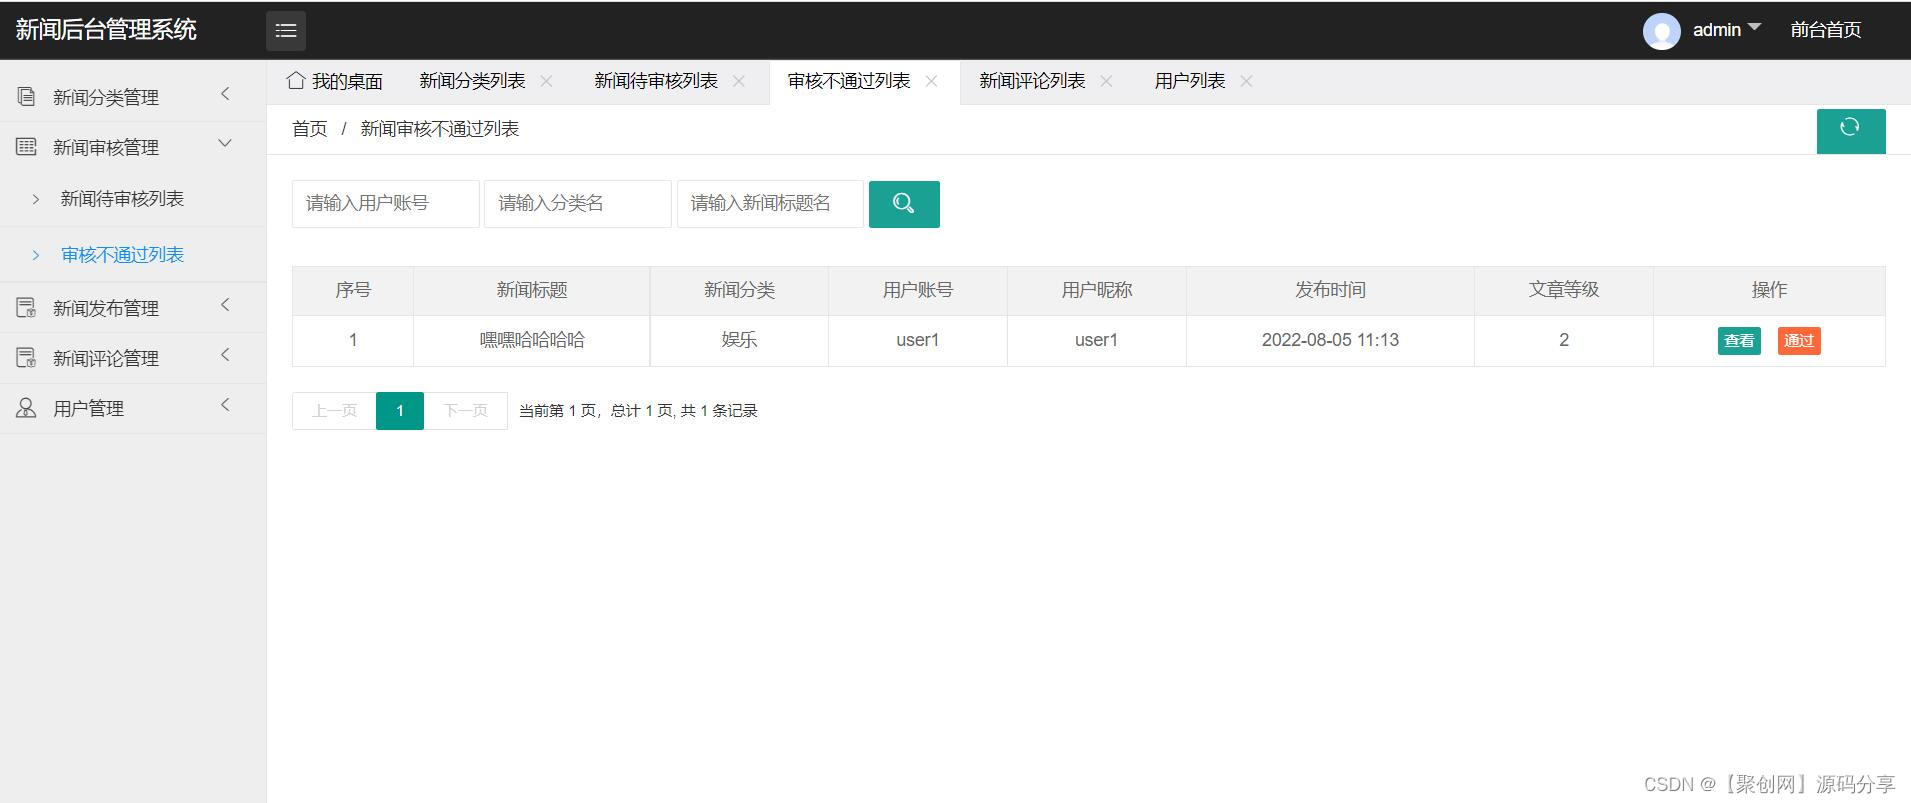
Task: Close the 新闻待审核列表 tab
Action: pyautogui.click(x=739, y=81)
